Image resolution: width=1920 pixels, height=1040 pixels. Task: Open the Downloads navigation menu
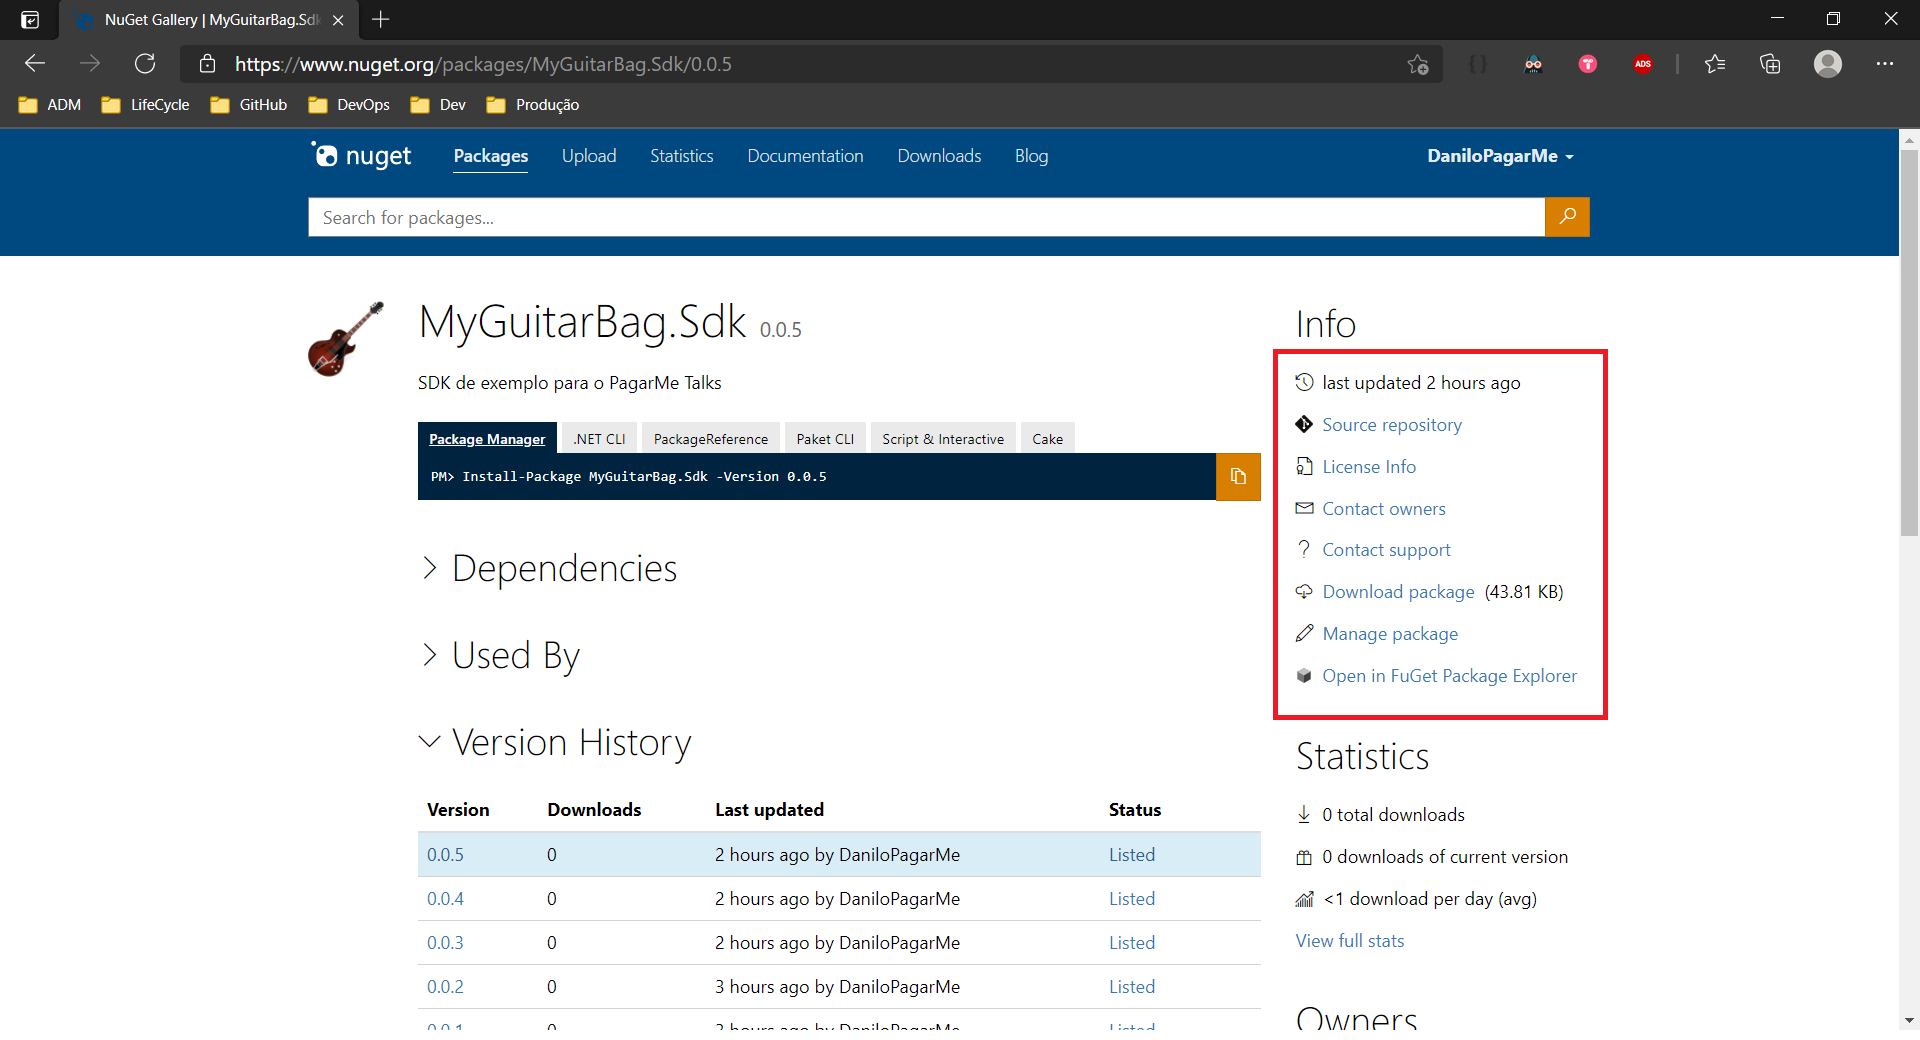click(938, 156)
